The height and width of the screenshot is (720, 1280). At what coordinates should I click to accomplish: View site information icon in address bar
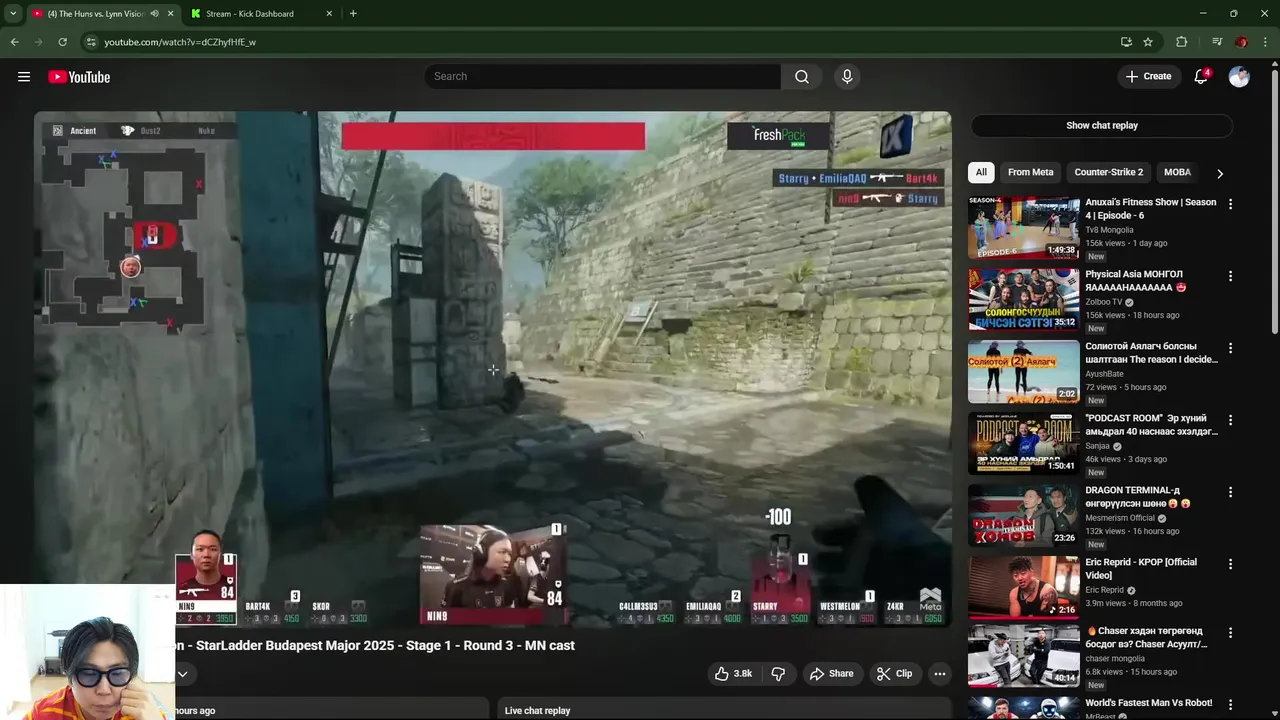click(x=91, y=42)
